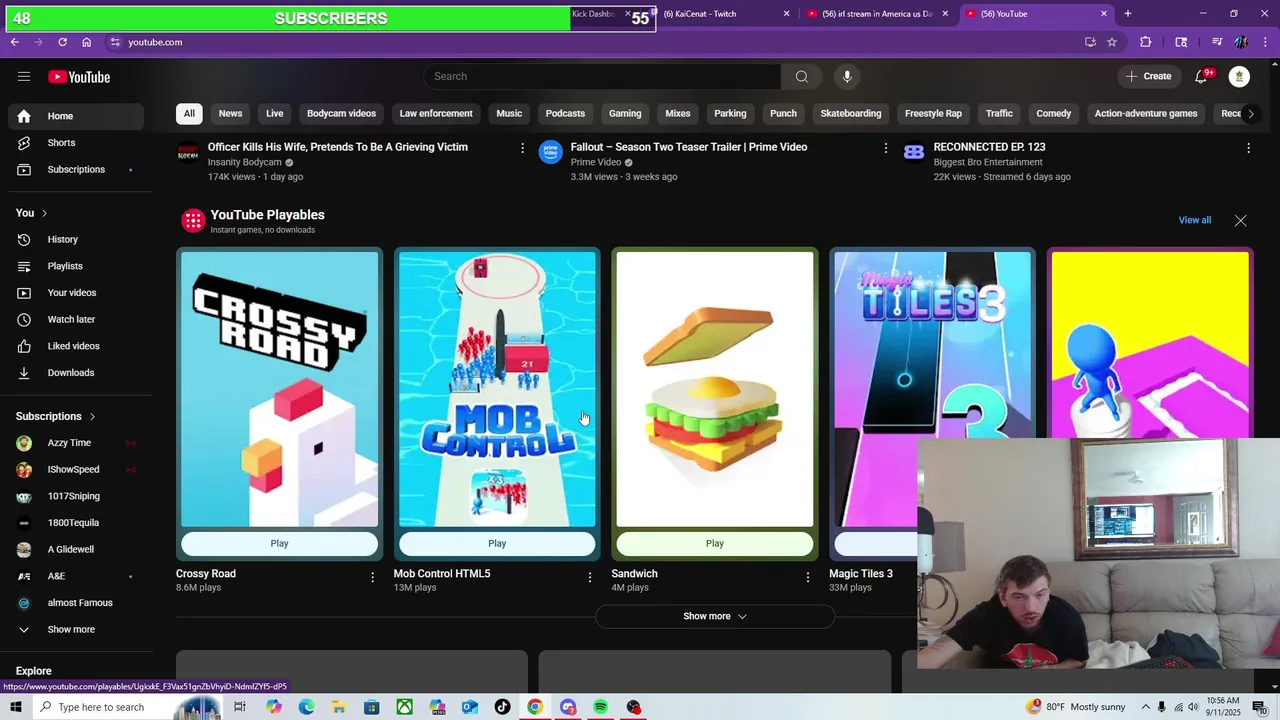Open Spotify from the taskbar
1280x720 pixels.
(600, 707)
